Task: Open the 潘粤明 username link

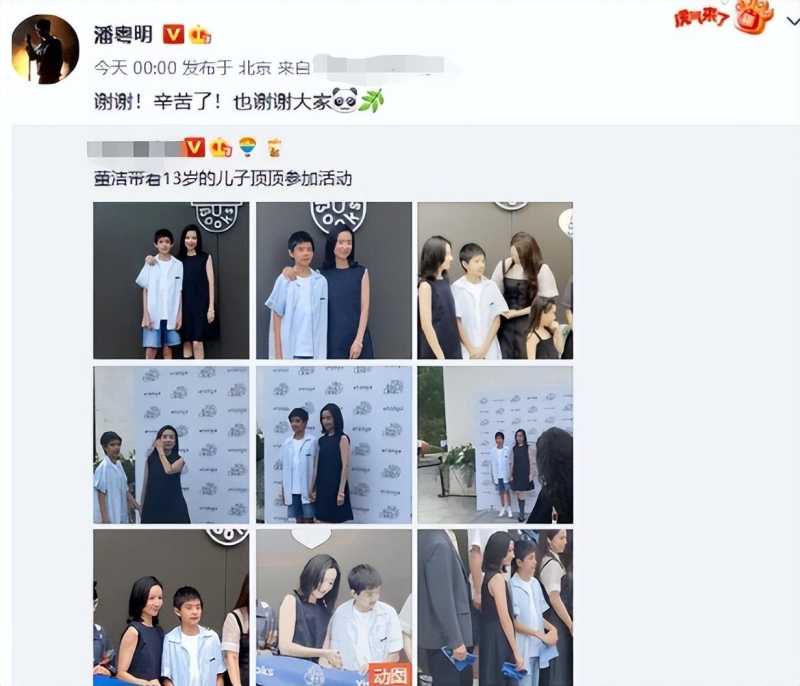Action: (x=123, y=35)
